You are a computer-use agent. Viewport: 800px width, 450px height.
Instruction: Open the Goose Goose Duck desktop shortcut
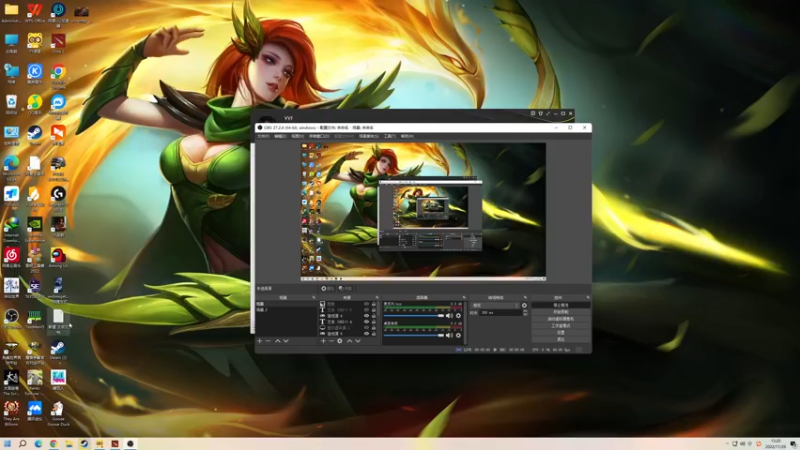coord(58,413)
